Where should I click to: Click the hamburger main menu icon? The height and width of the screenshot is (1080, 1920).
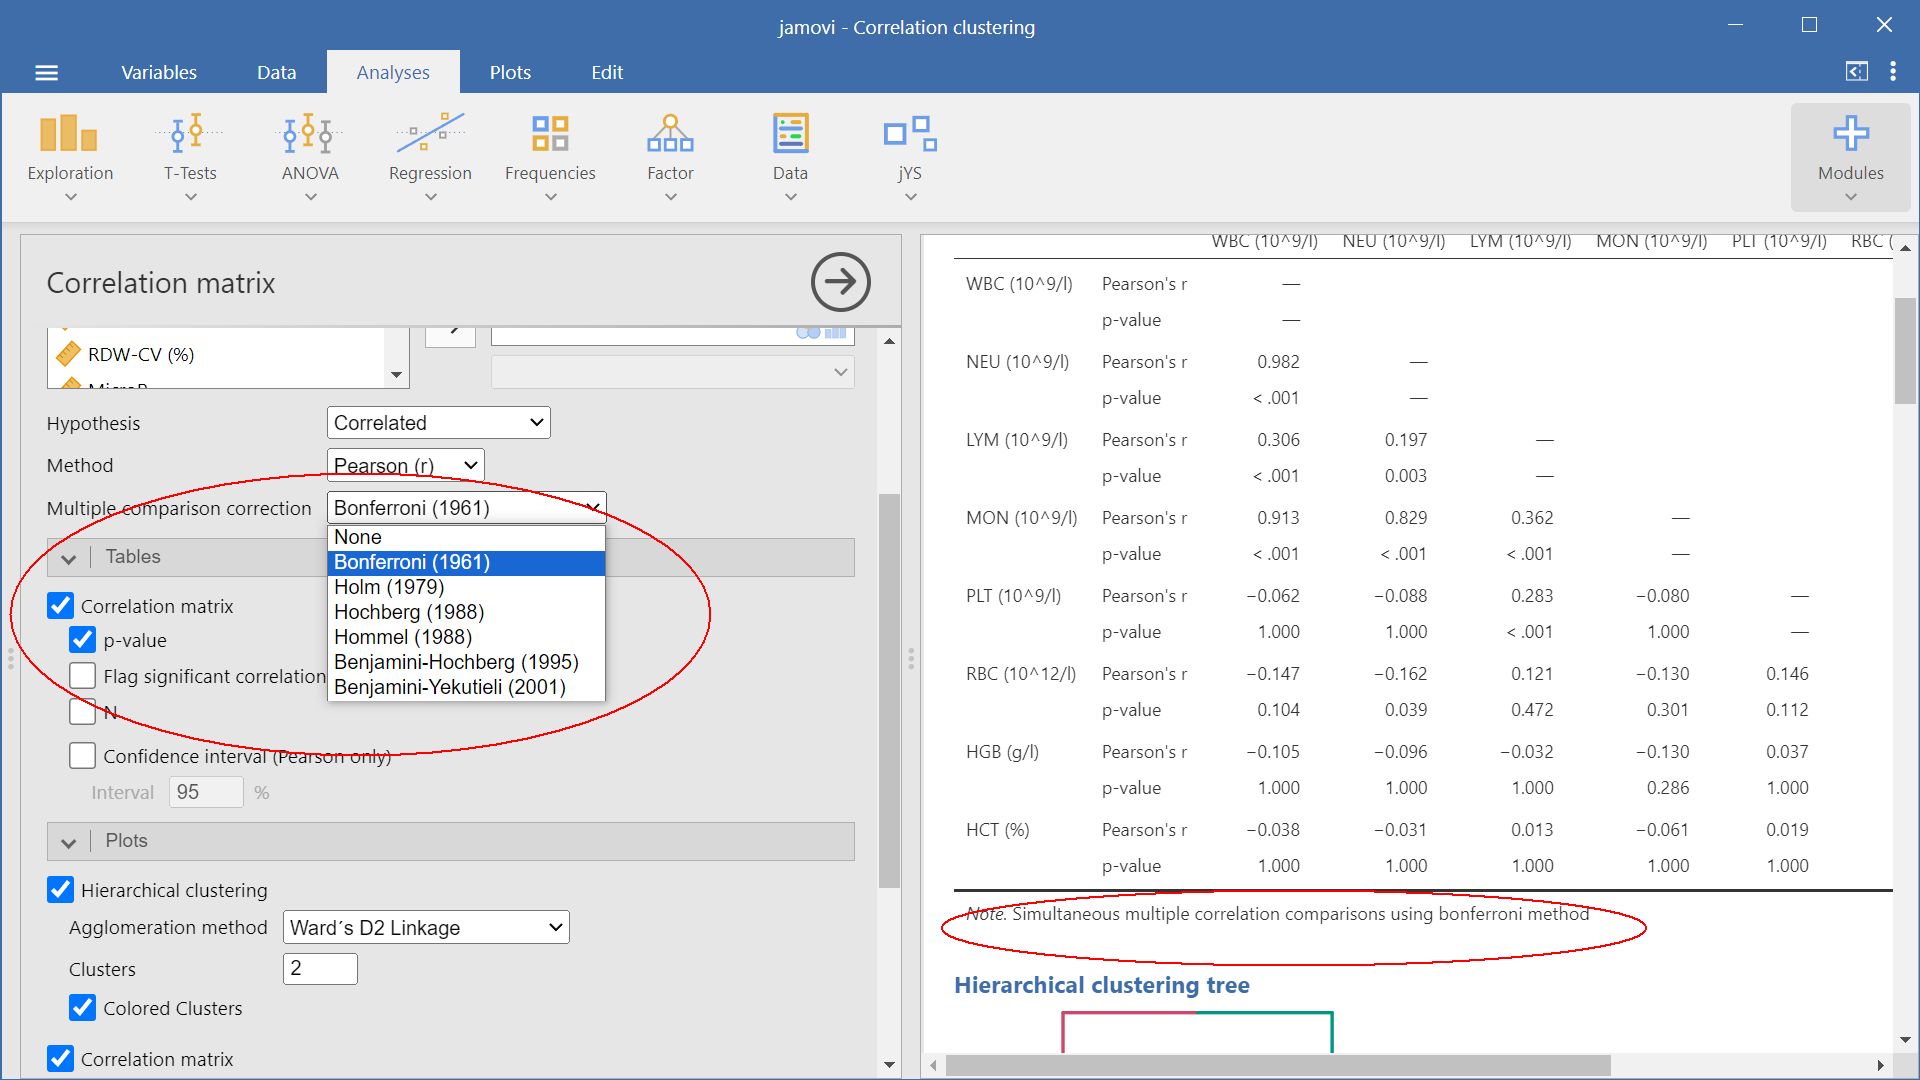(46, 72)
